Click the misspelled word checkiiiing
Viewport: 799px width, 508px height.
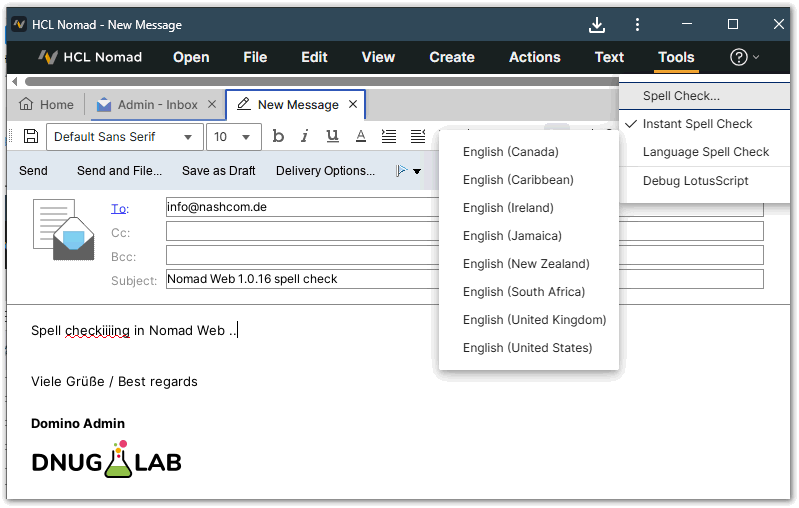[97, 331]
